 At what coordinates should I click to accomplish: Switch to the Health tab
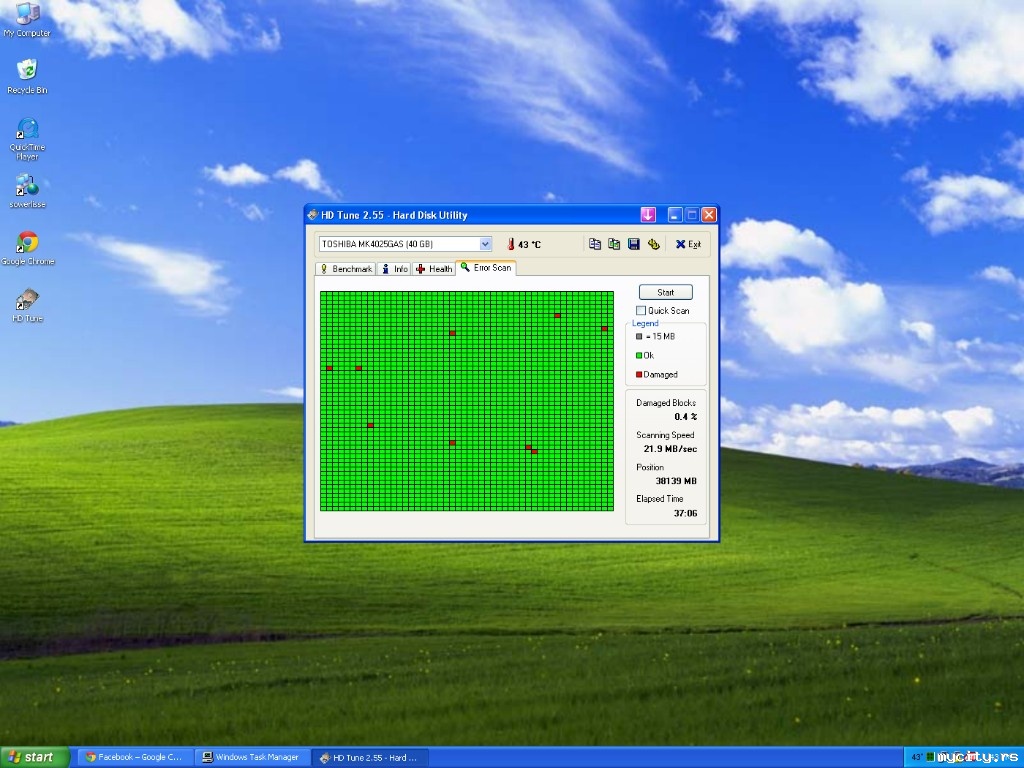(x=434, y=269)
